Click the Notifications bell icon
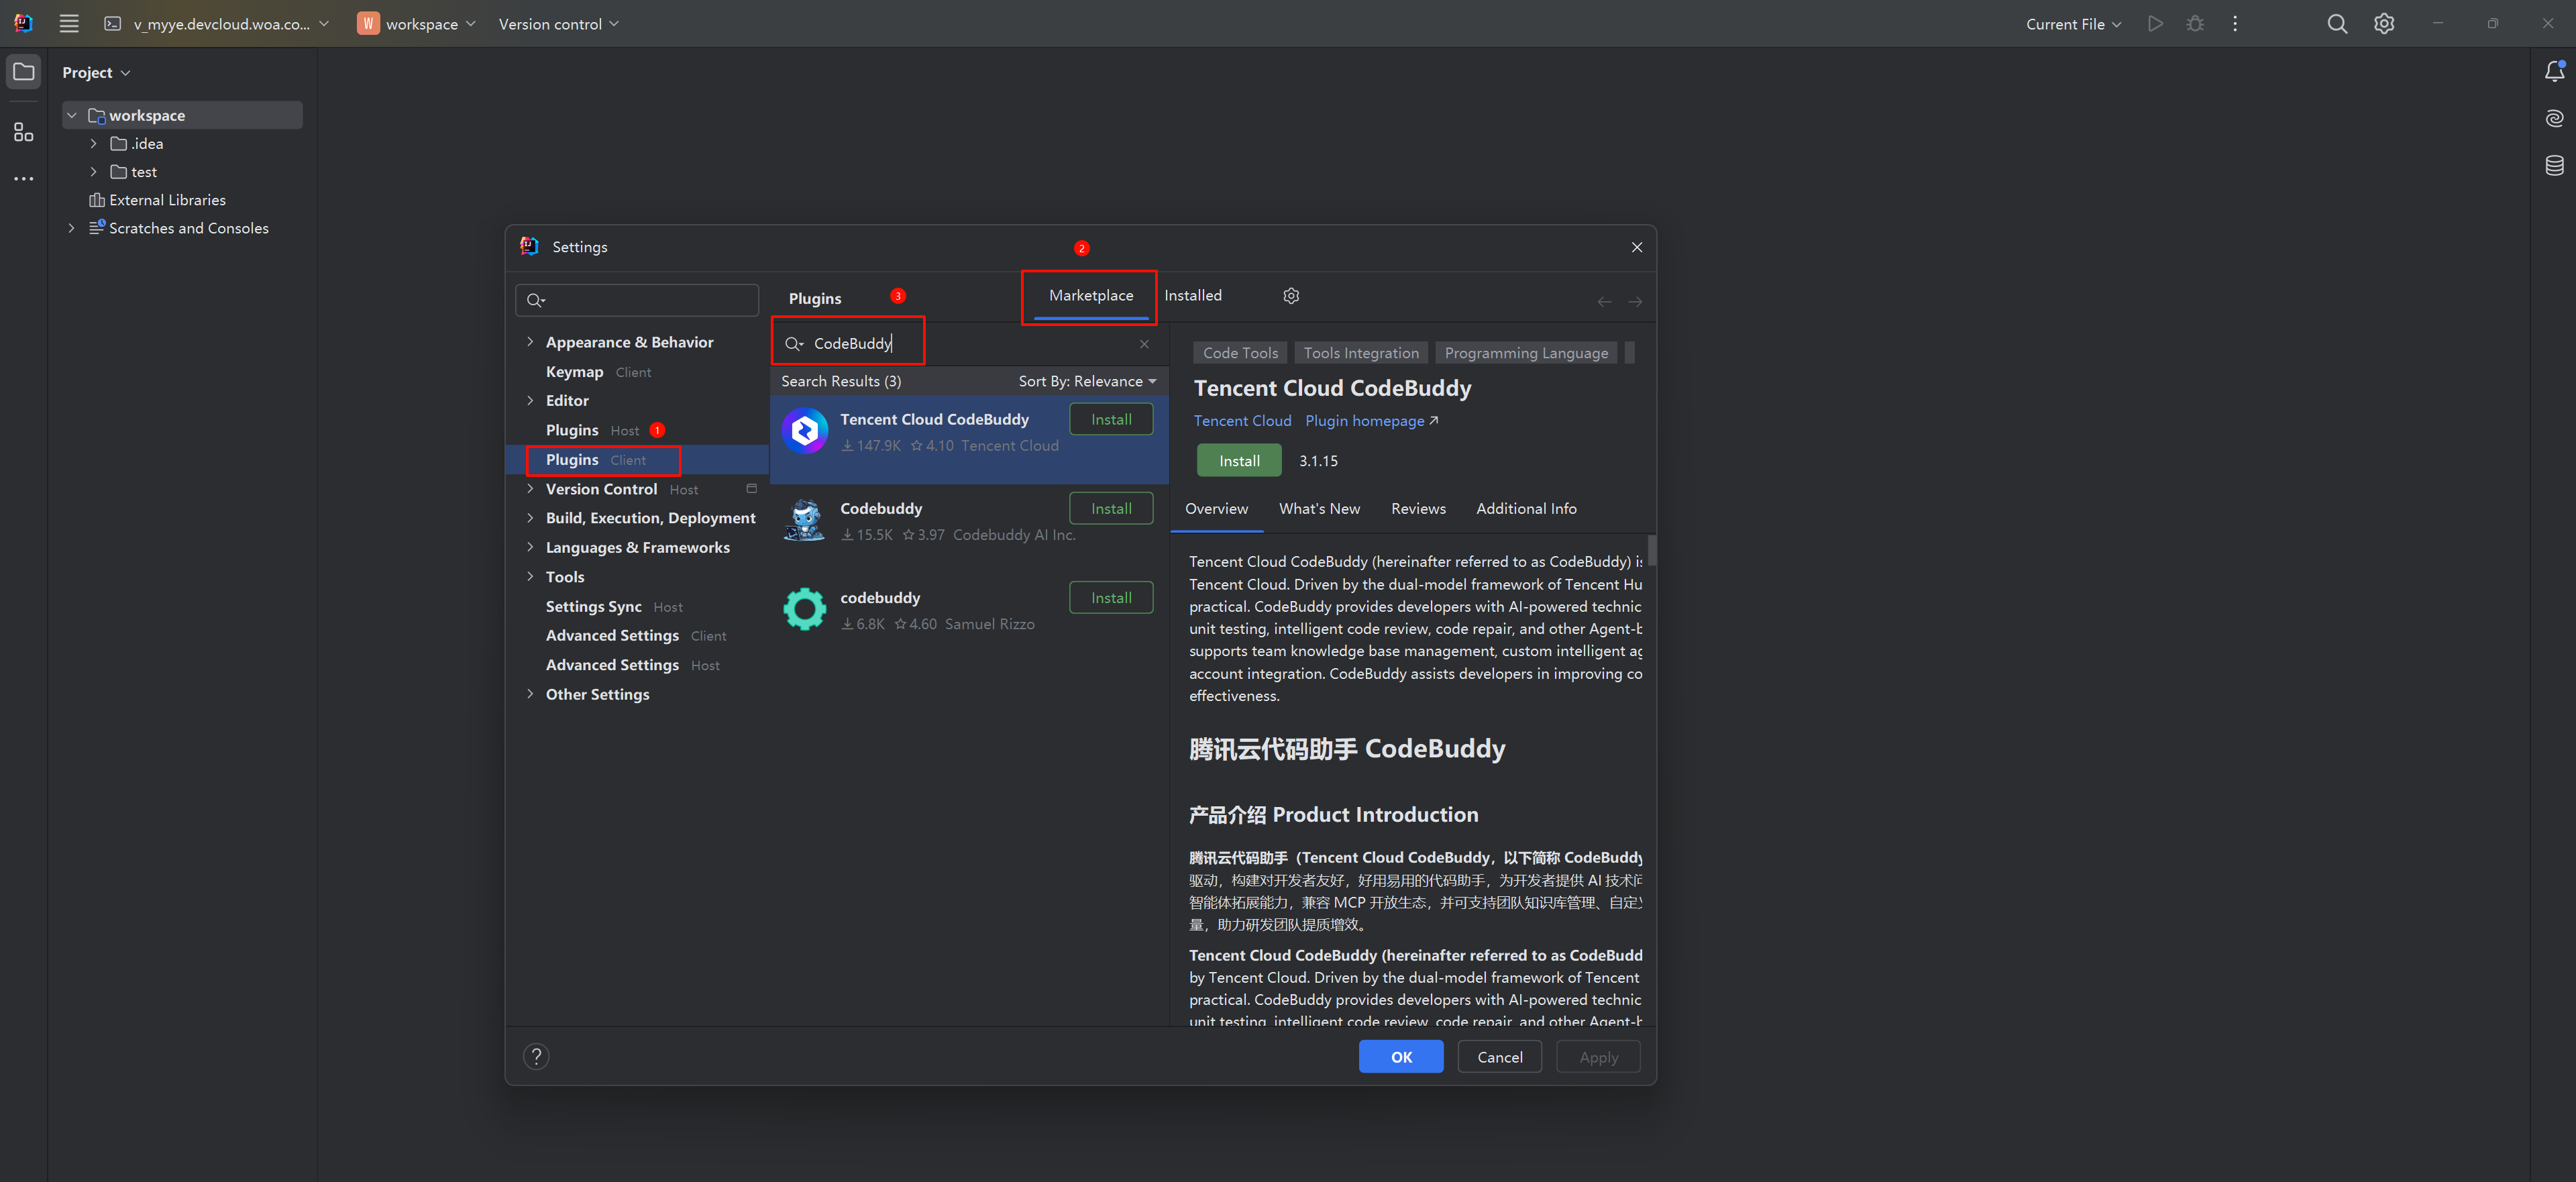Image resolution: width=2576 pixels, height=1182 pixels. tap(2553, 72)
